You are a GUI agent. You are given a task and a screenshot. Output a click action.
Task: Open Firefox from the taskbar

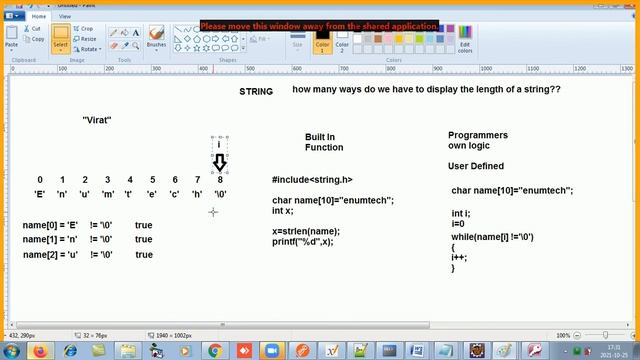(x=40, y=351)
